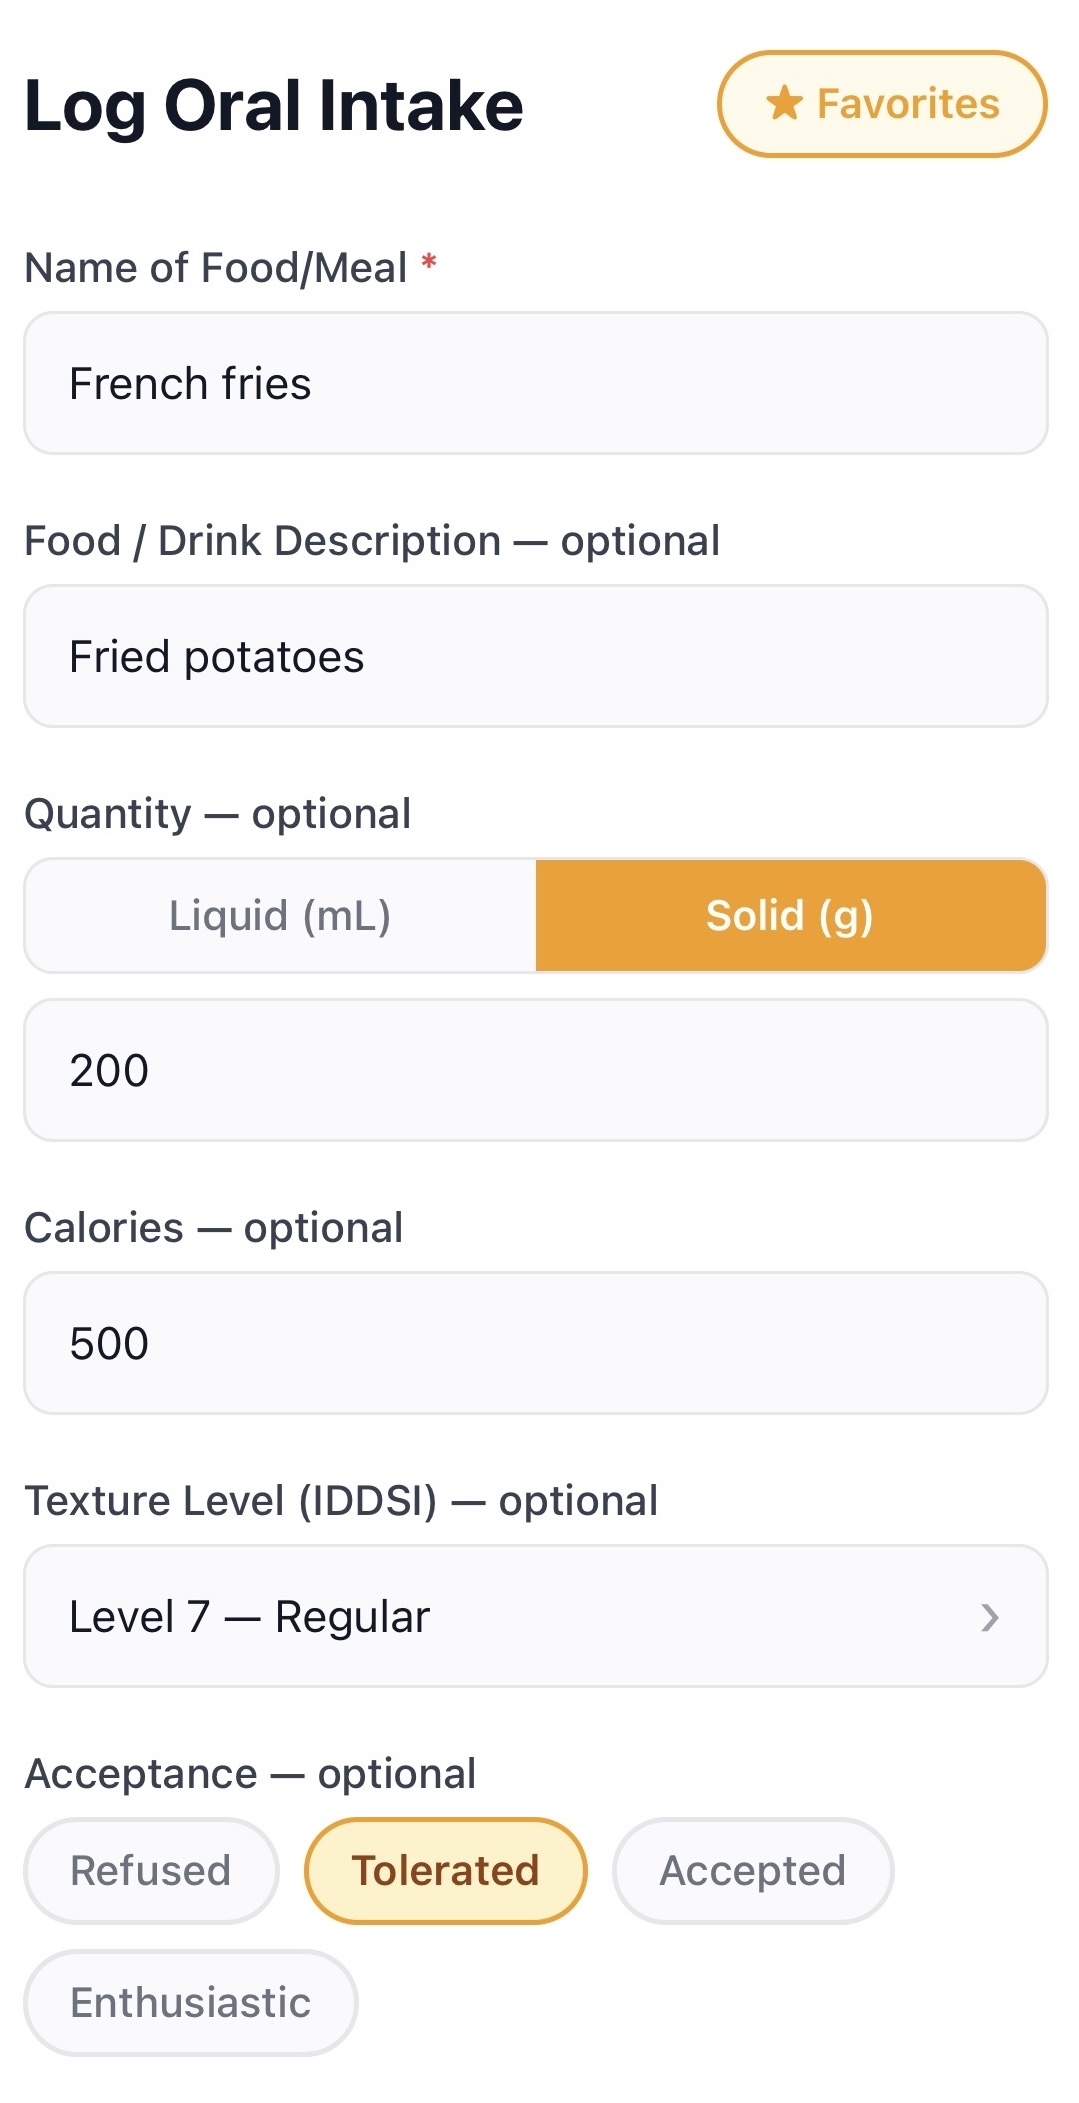Click the star icon in Favorites

click(785, 103)
